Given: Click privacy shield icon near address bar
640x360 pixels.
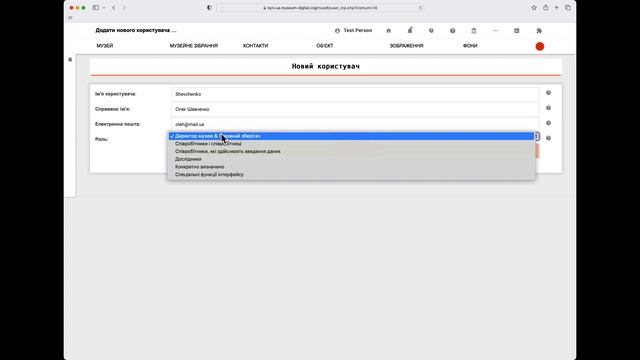Looking at the screenshot, I should click(209, 7).
